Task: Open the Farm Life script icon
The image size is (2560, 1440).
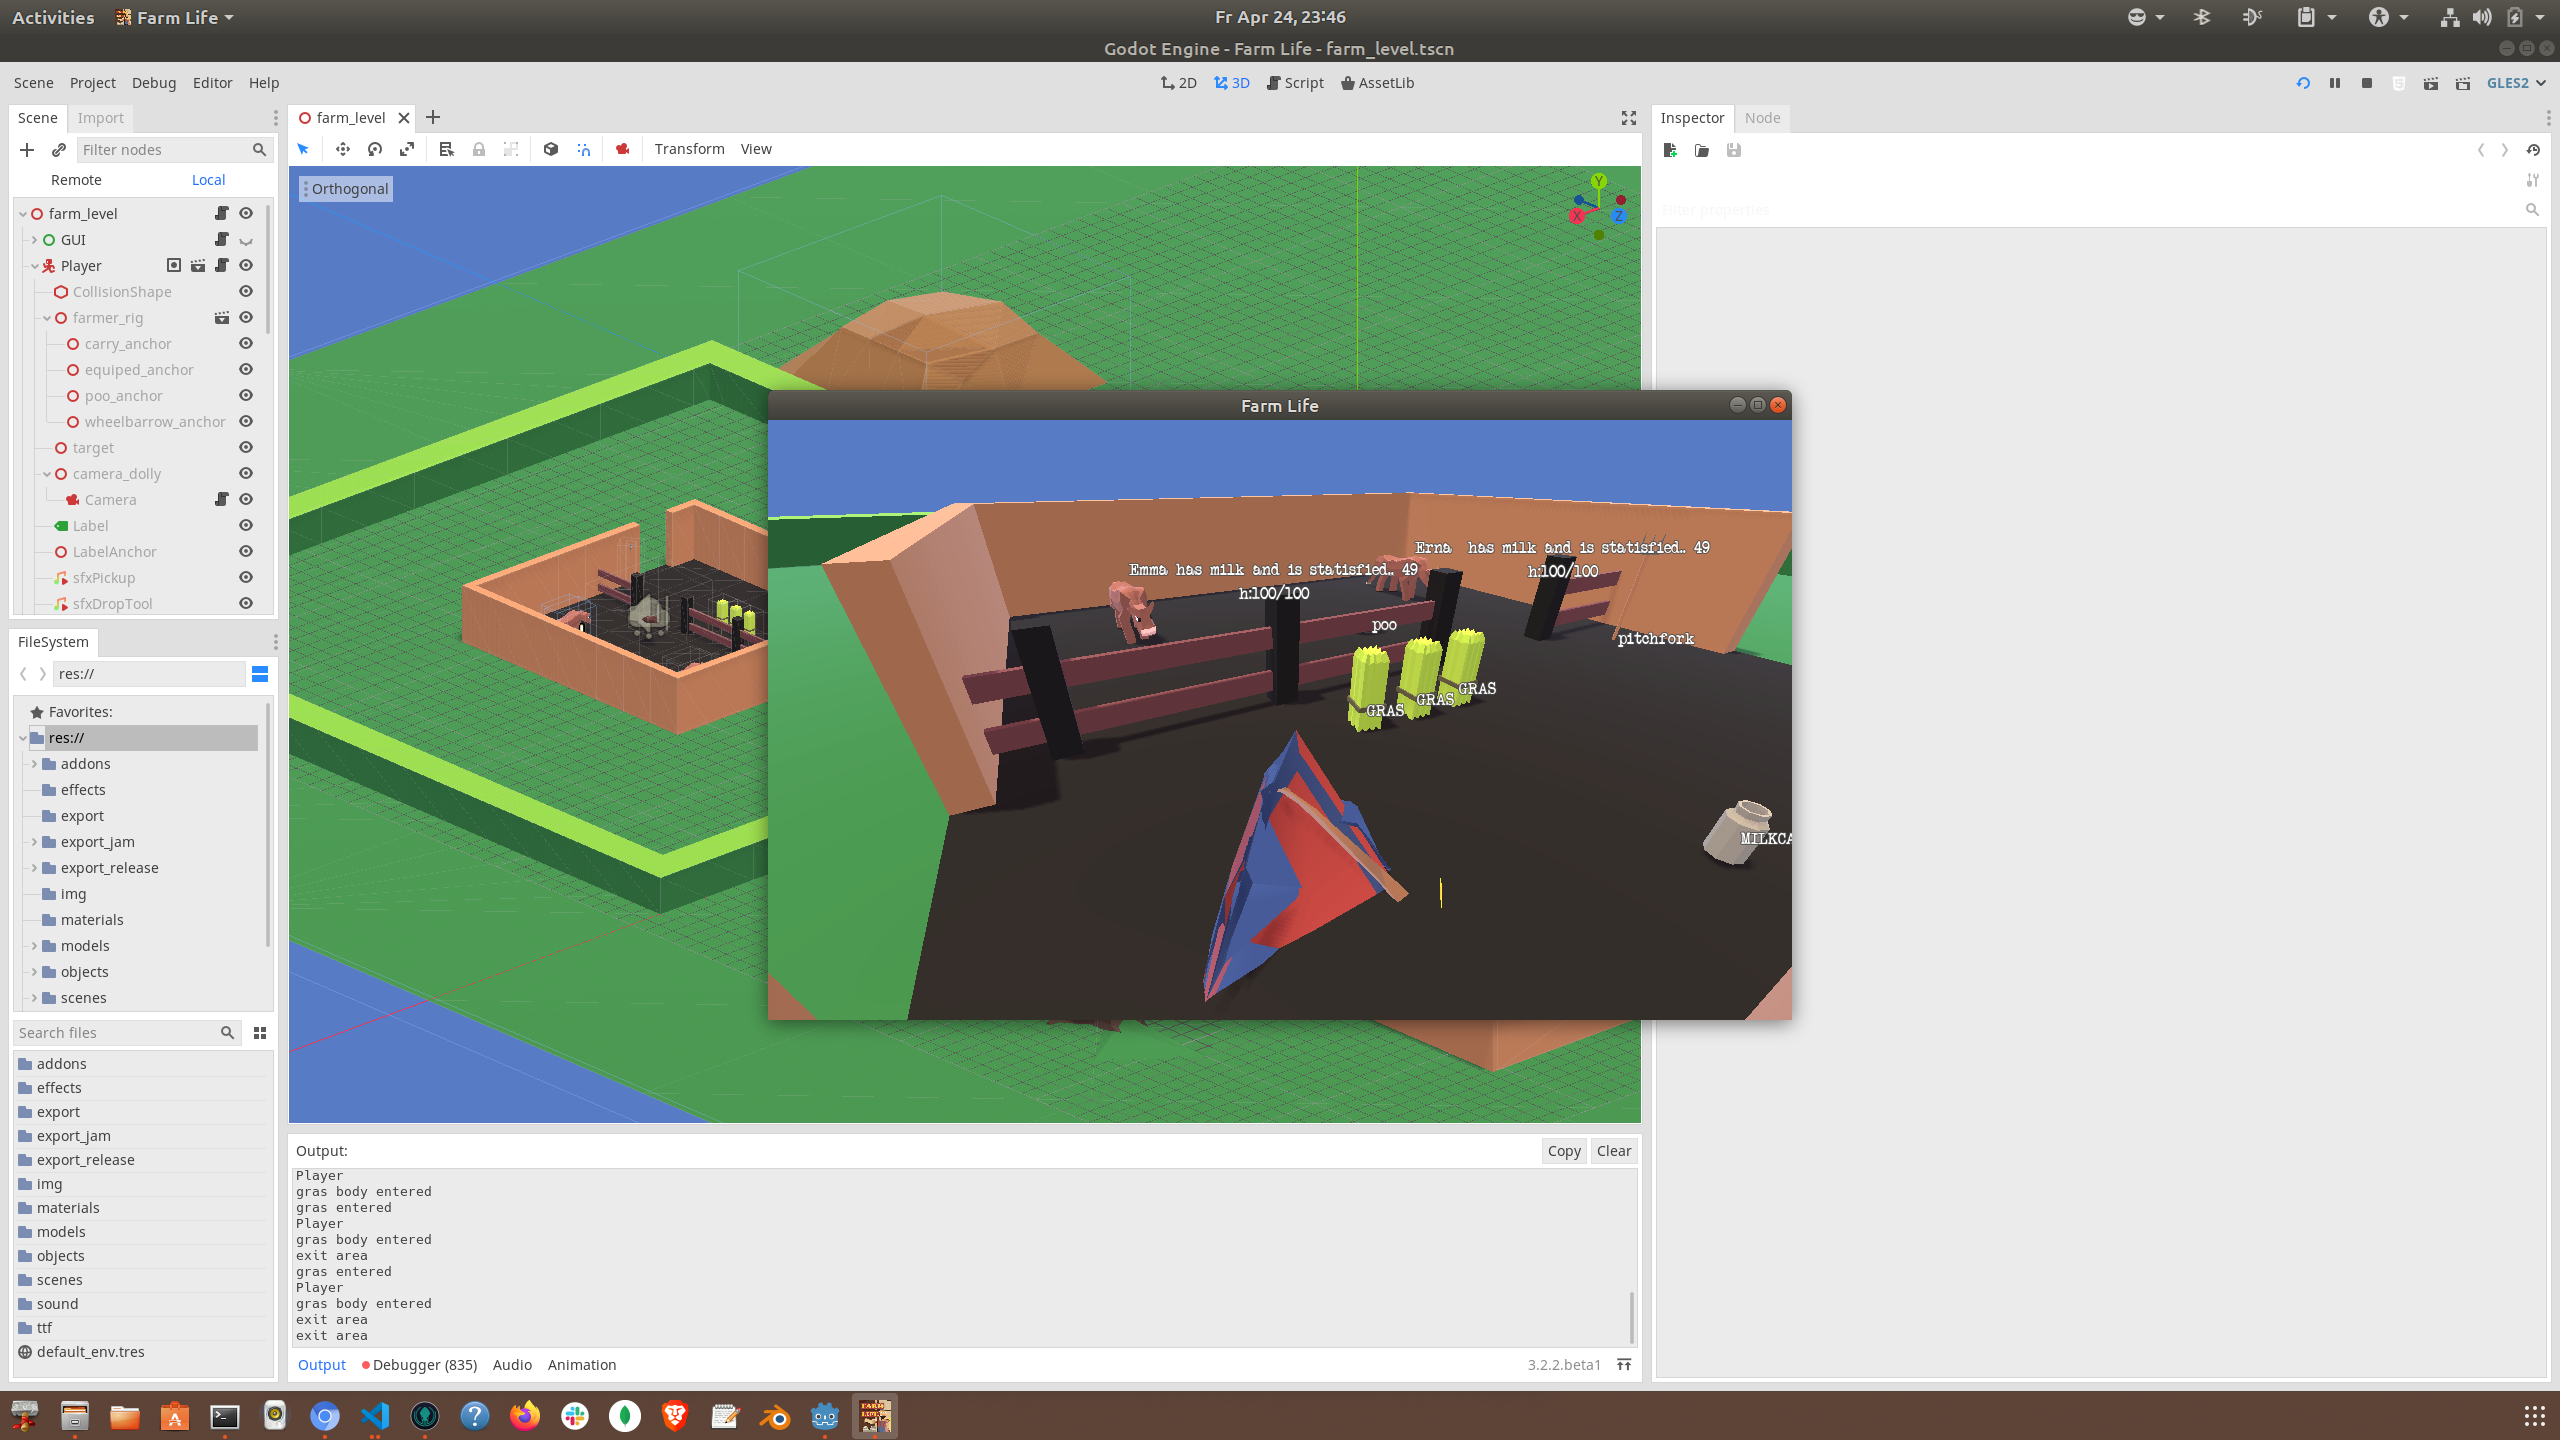Action: click(x=222, y=213)
